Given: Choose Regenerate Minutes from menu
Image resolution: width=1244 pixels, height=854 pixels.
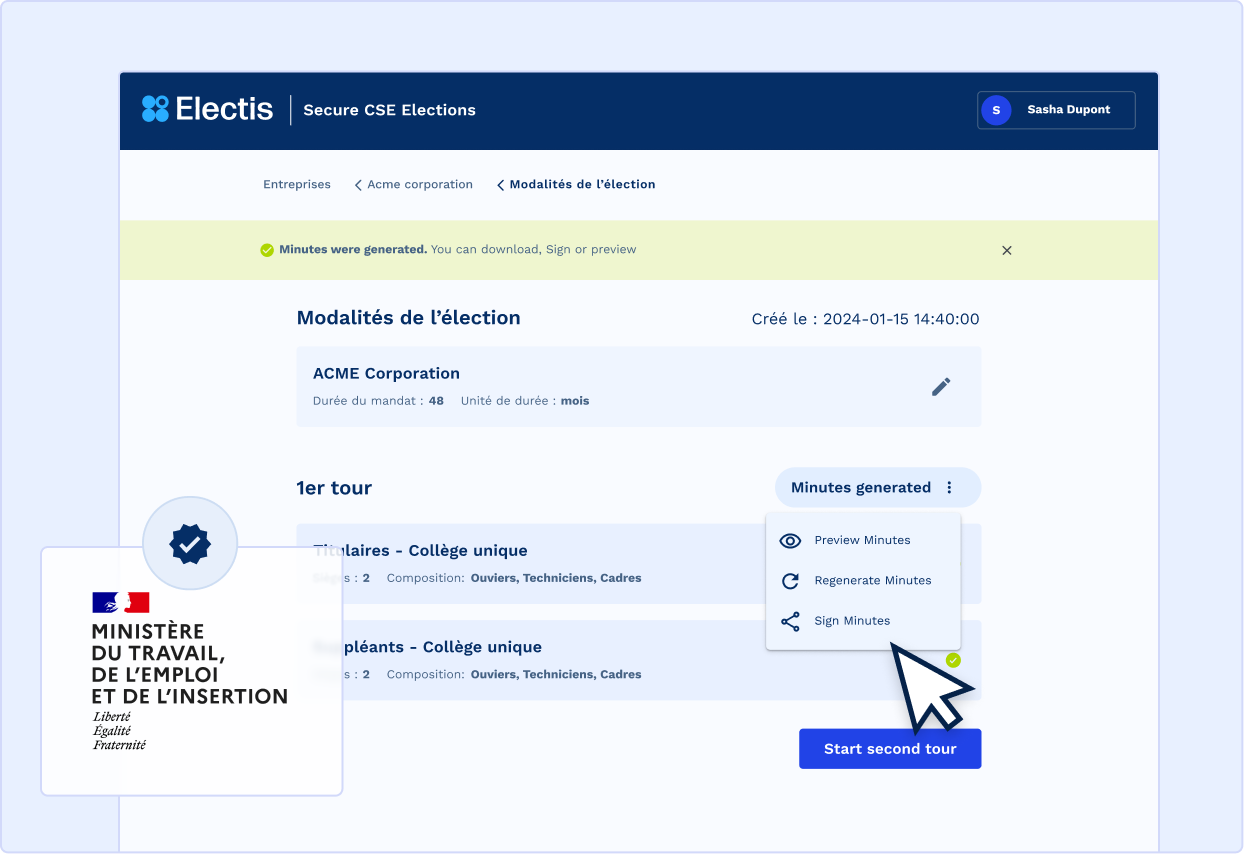Looking at the screenshot, I should click(x=863, y=580).
